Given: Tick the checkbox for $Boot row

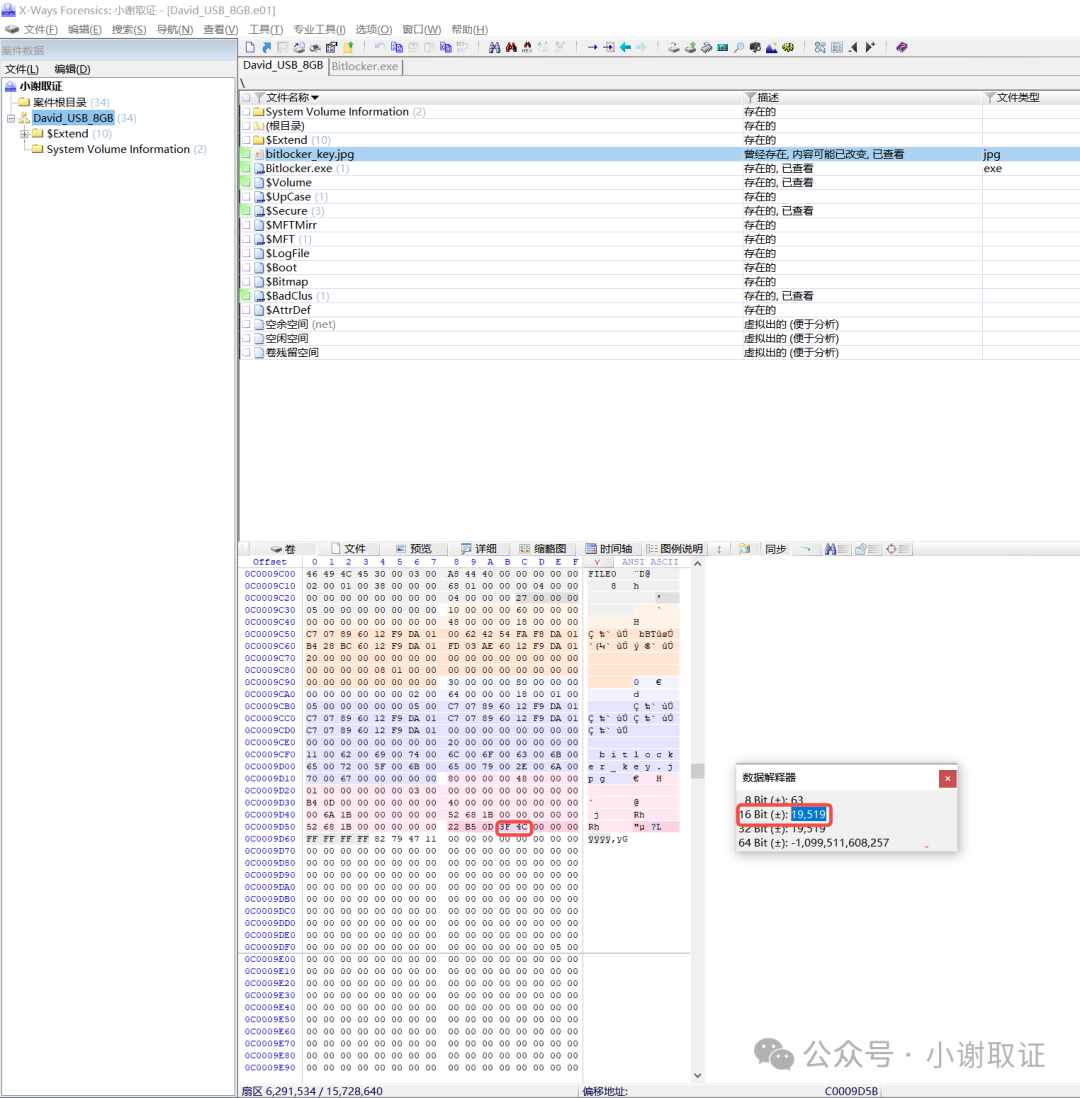Looking at the screenshot, I should click(246, 267).
